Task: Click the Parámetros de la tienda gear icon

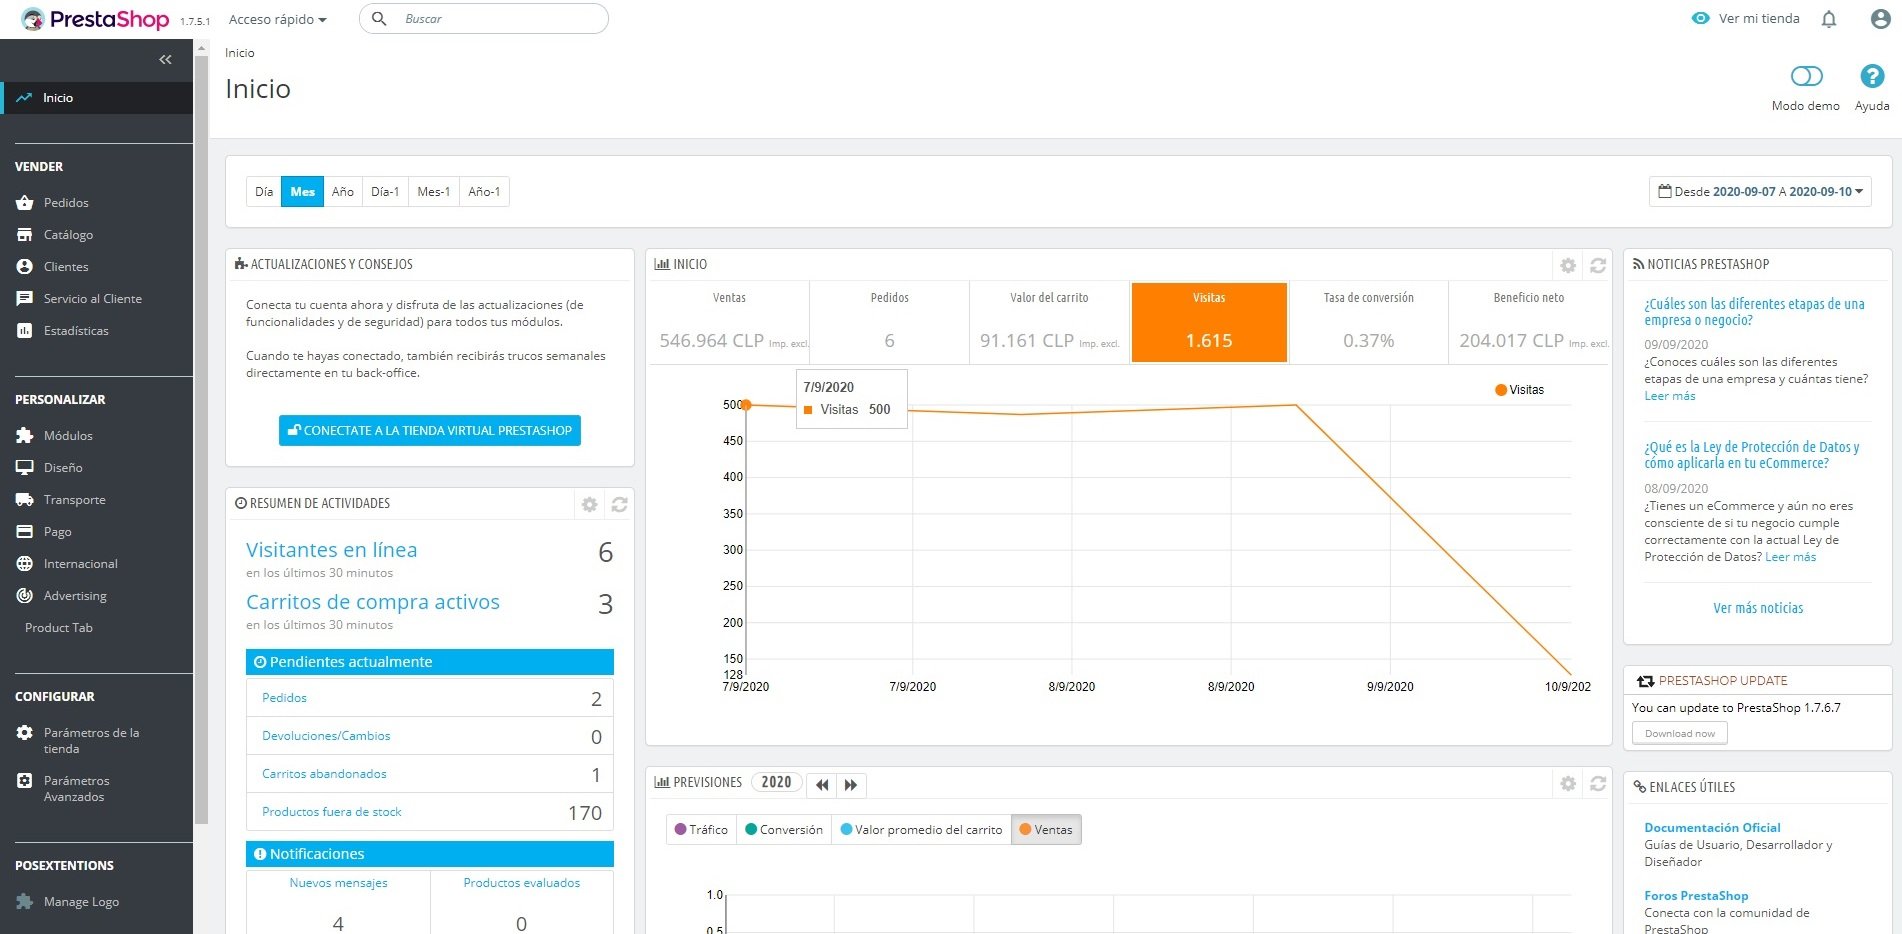Action: pos(25,733)
